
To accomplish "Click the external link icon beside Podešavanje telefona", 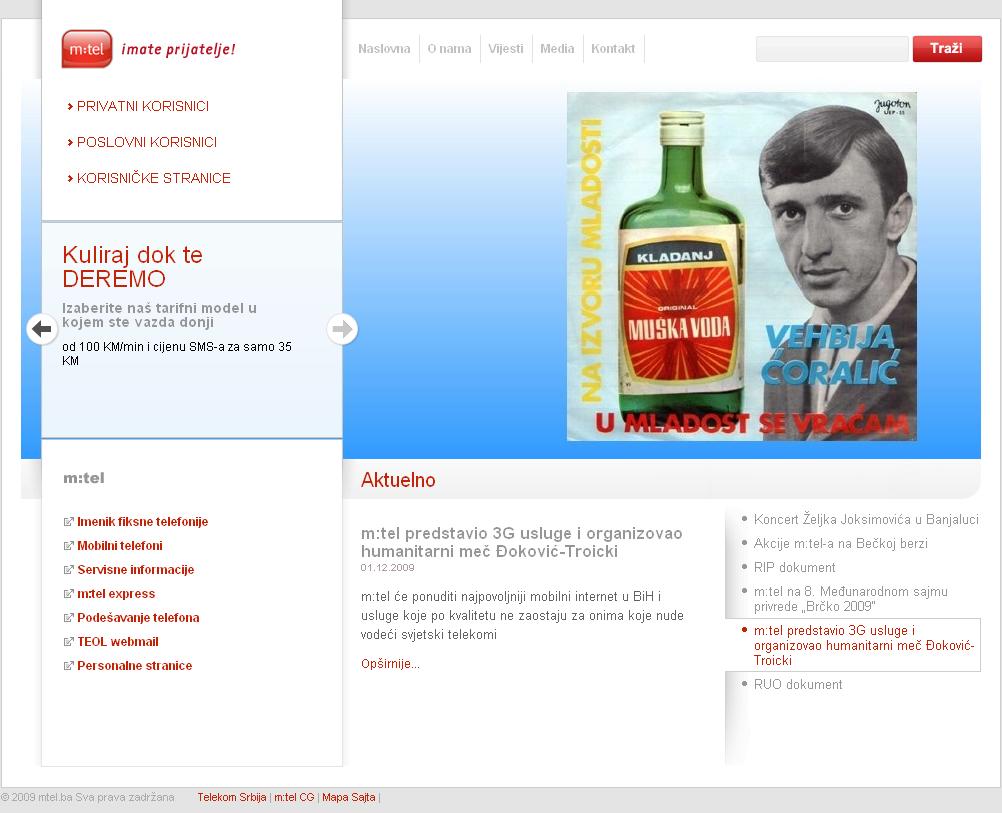I will click(x=68, y=617).
